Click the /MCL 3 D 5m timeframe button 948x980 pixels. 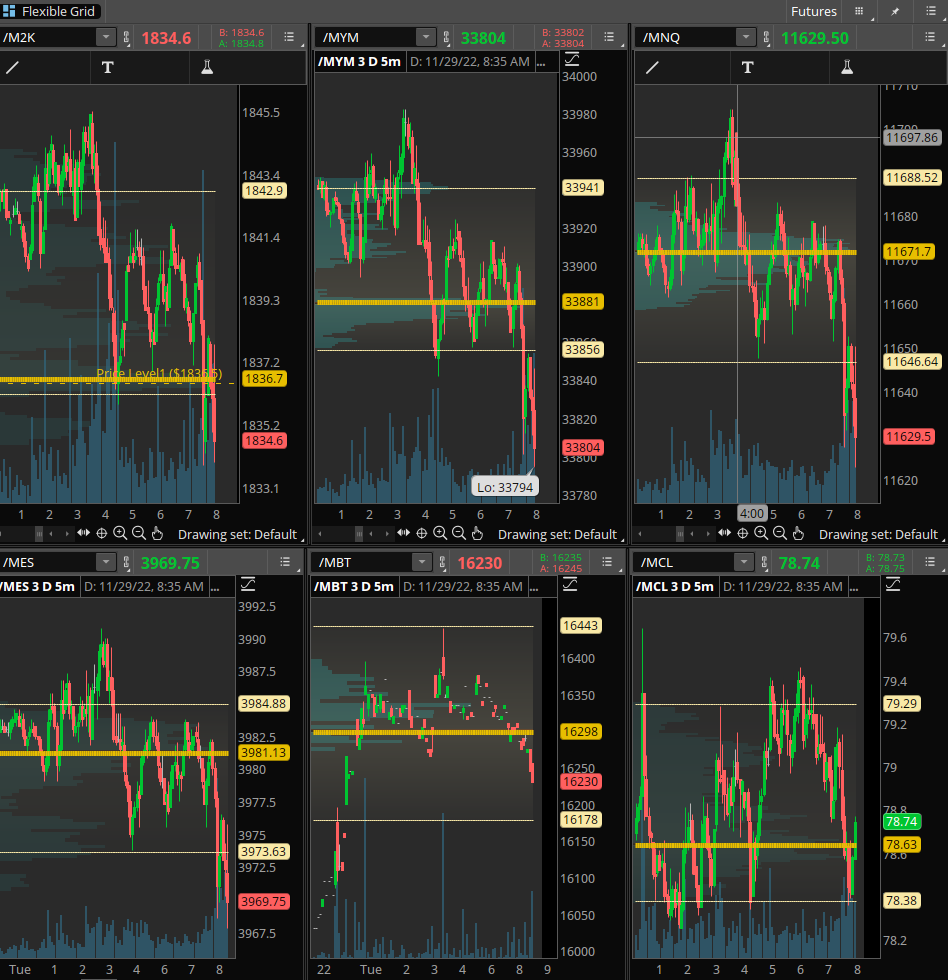675,586
